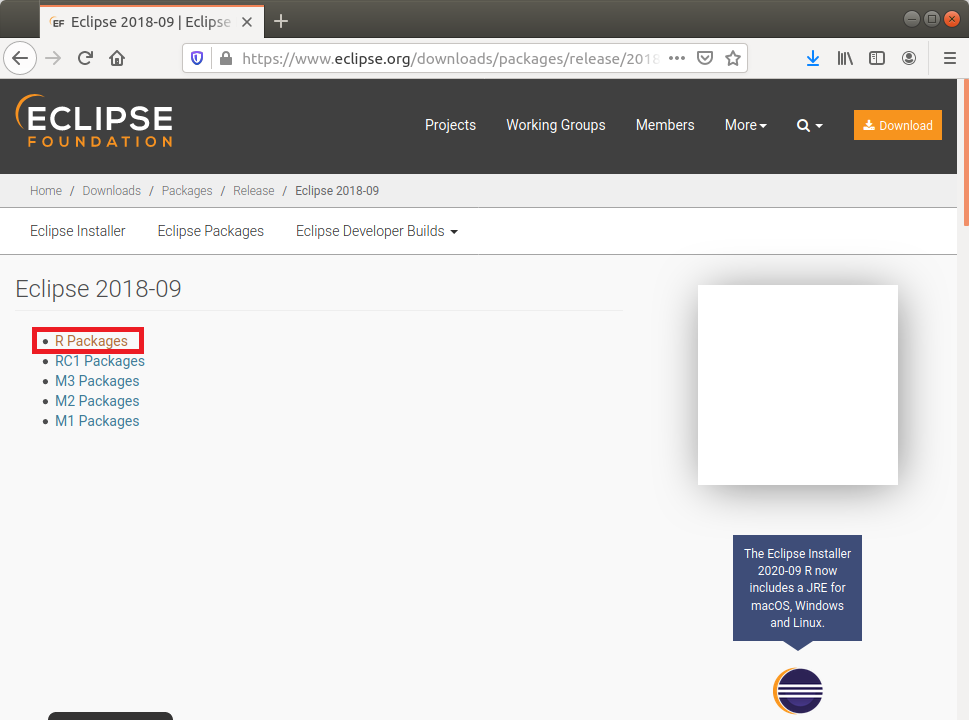Image resolution: width=969 pixels, height=720 pixels.
Task: Bookmark this page with the star
Action: [x=733, y=58]
